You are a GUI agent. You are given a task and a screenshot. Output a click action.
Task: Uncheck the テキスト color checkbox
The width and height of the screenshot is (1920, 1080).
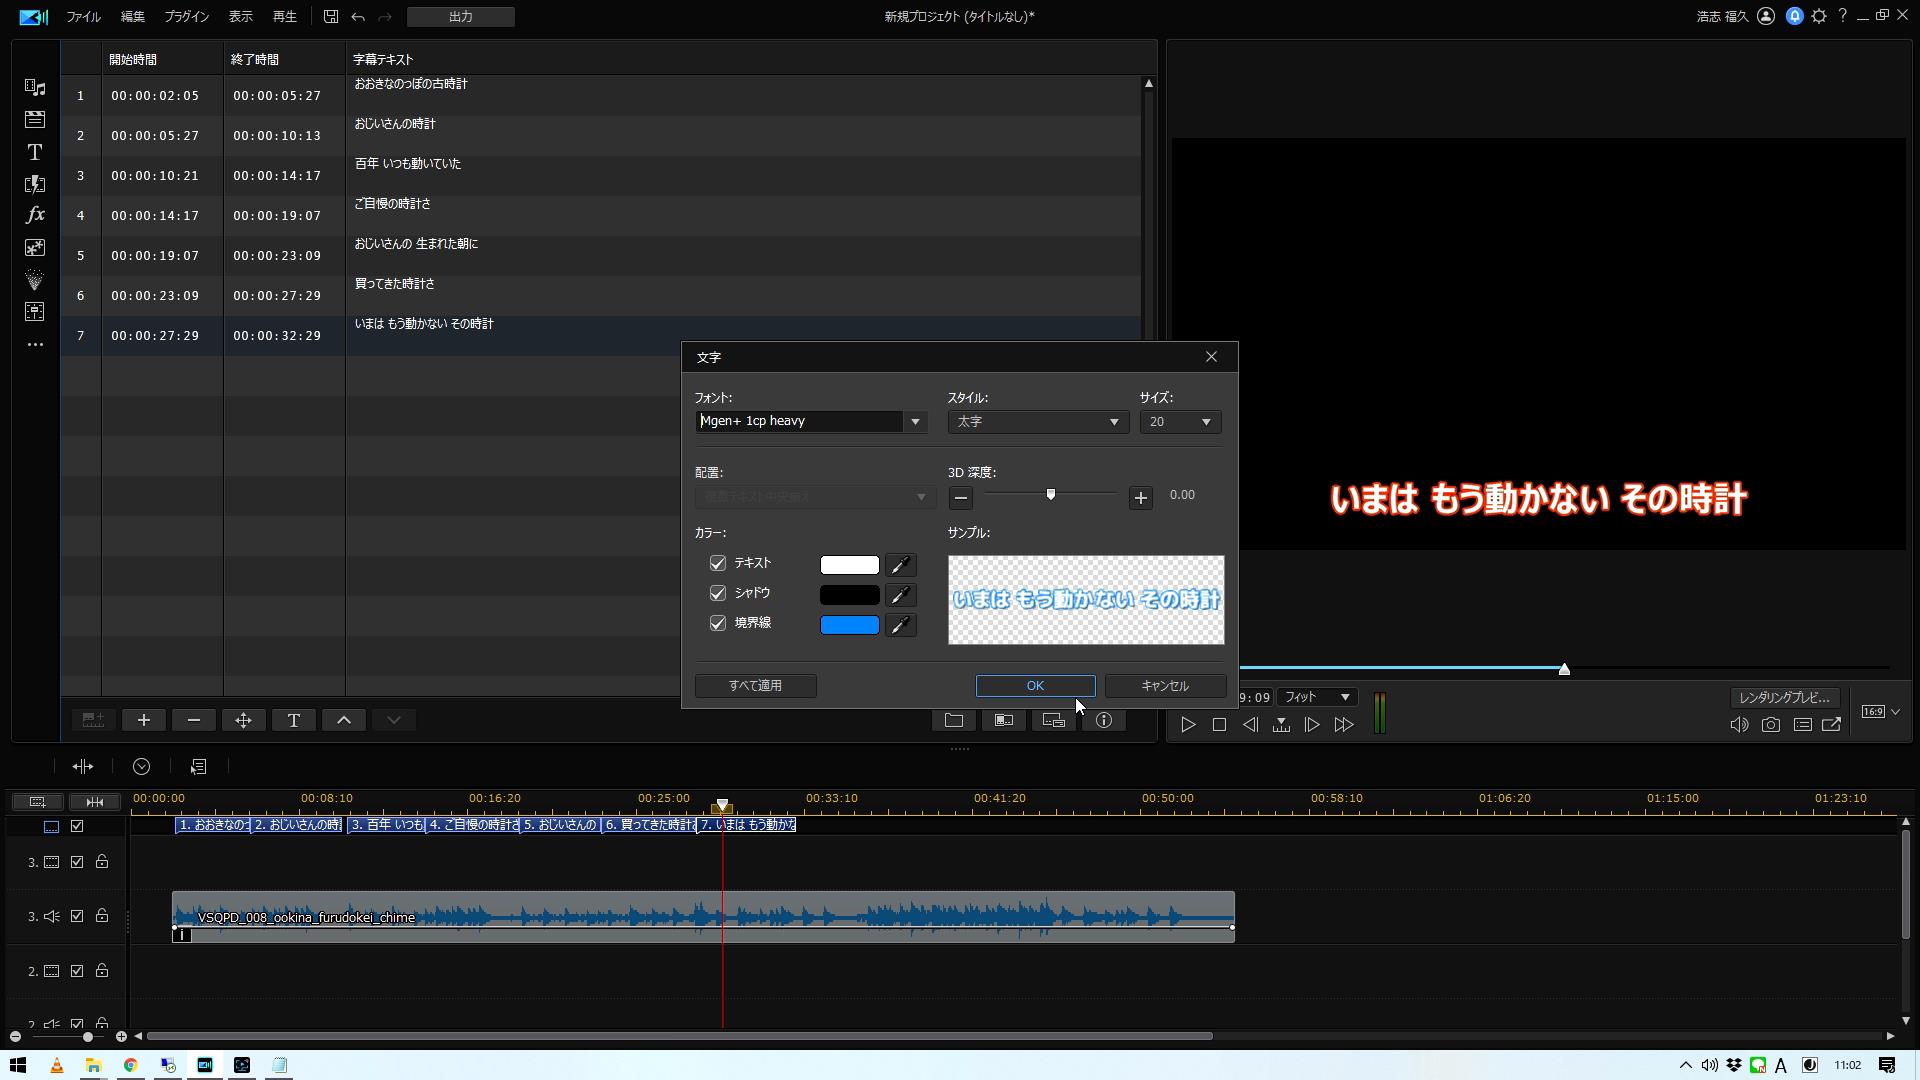[x=717, y=564]
